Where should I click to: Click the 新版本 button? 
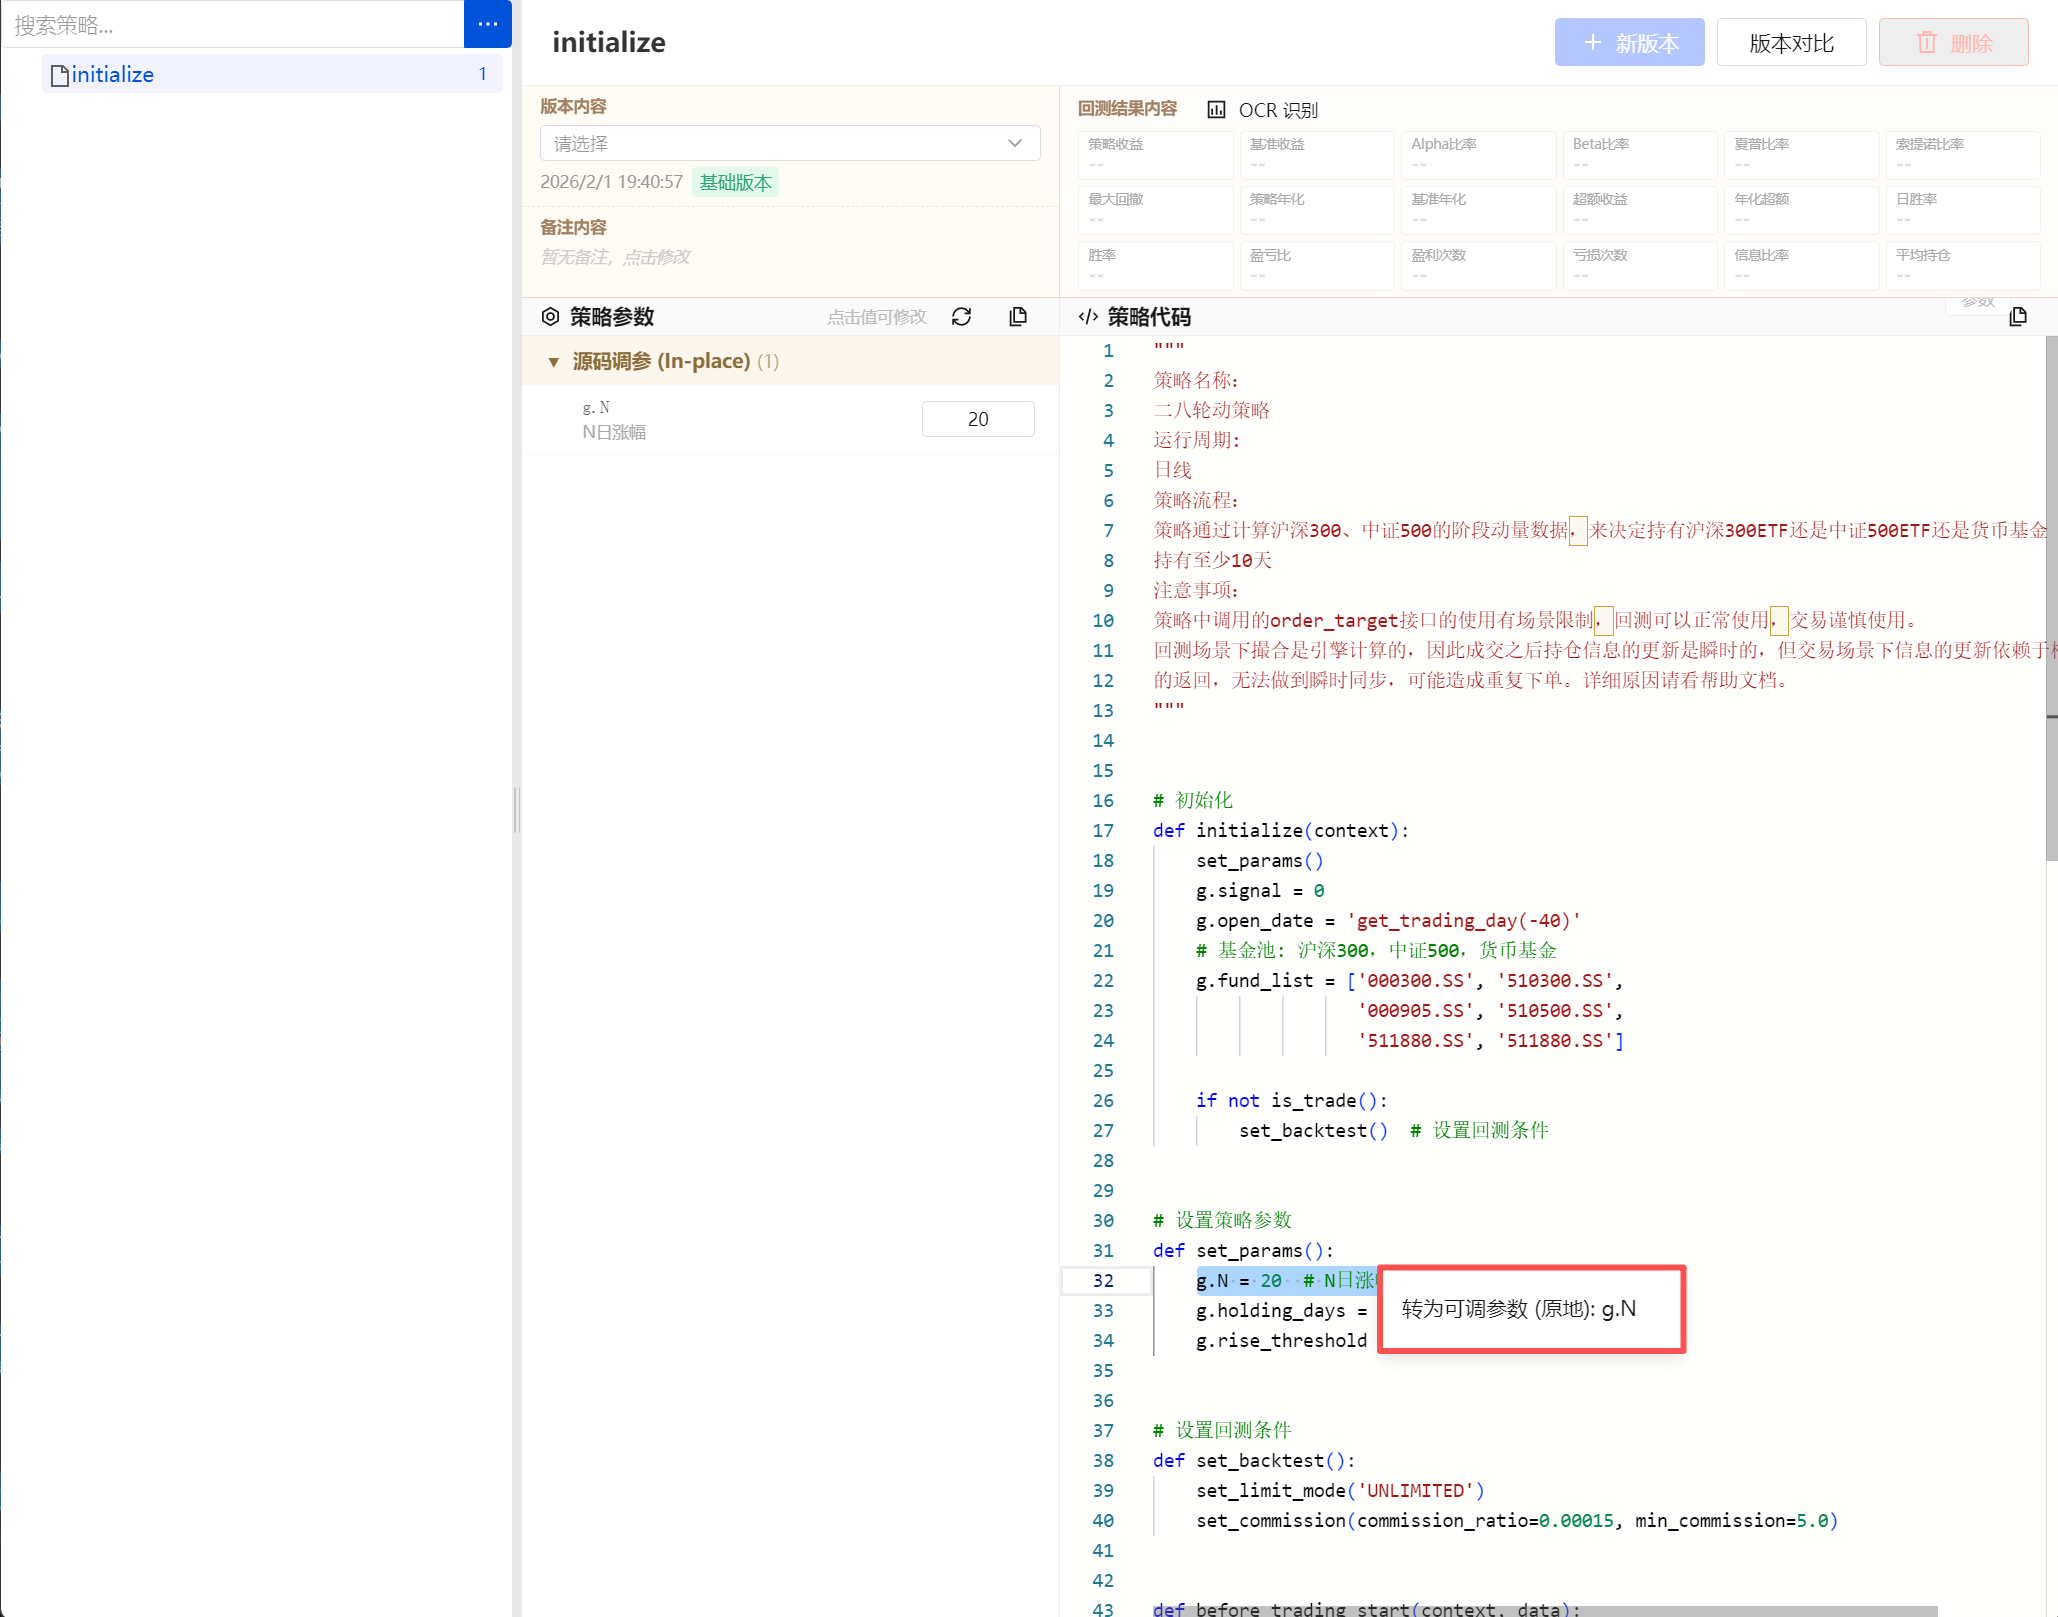(x=1629, y=43)
